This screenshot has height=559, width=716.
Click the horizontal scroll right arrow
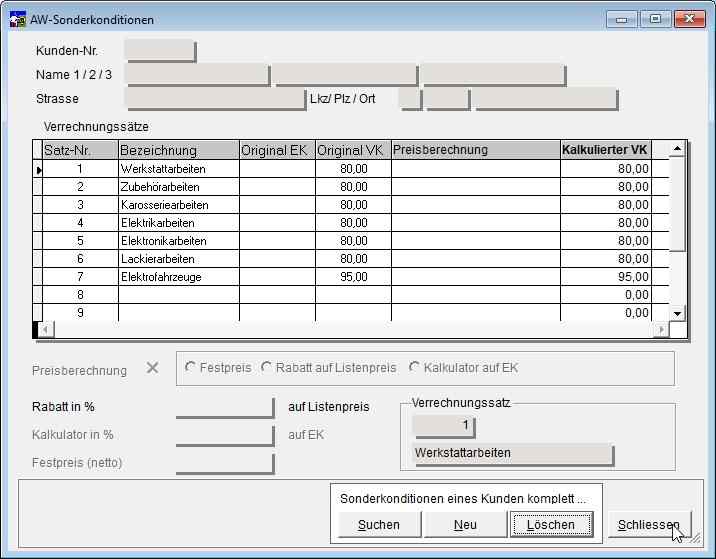(x=661, y=329)
